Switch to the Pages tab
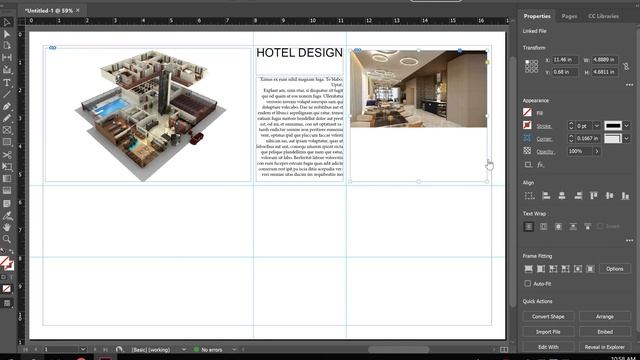The width and height of the screenshot is (640, 360). point(569,16)
